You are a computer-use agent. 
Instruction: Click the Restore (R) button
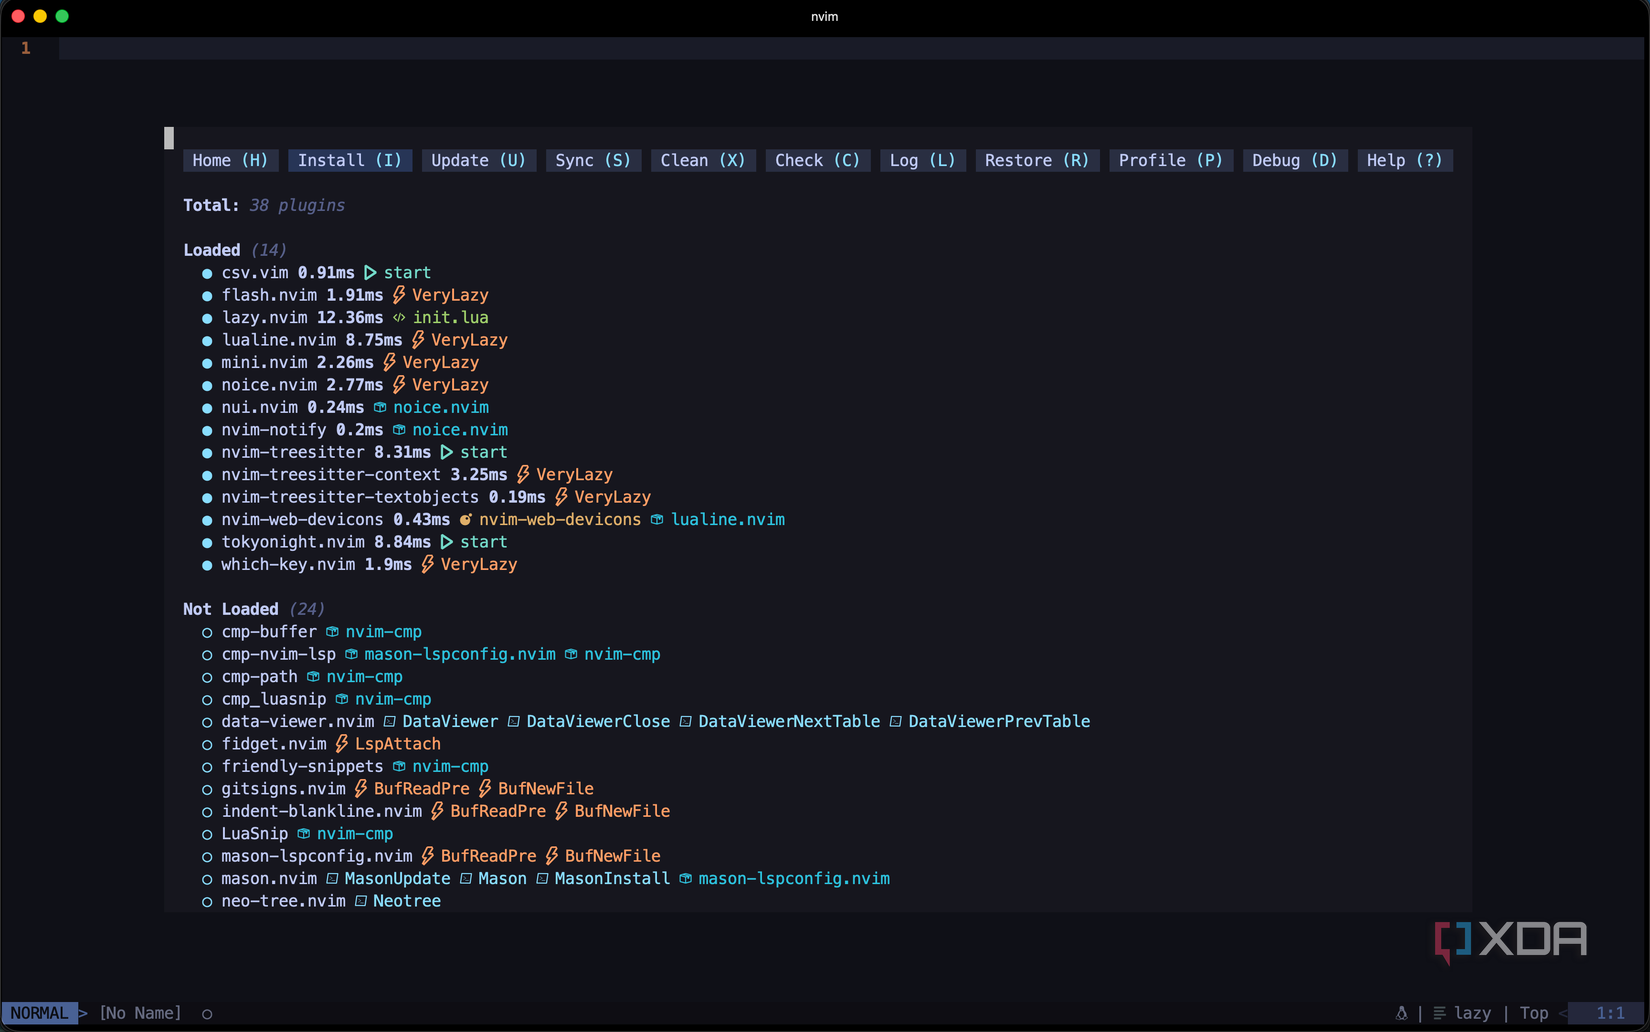[x=1037, y=160]
